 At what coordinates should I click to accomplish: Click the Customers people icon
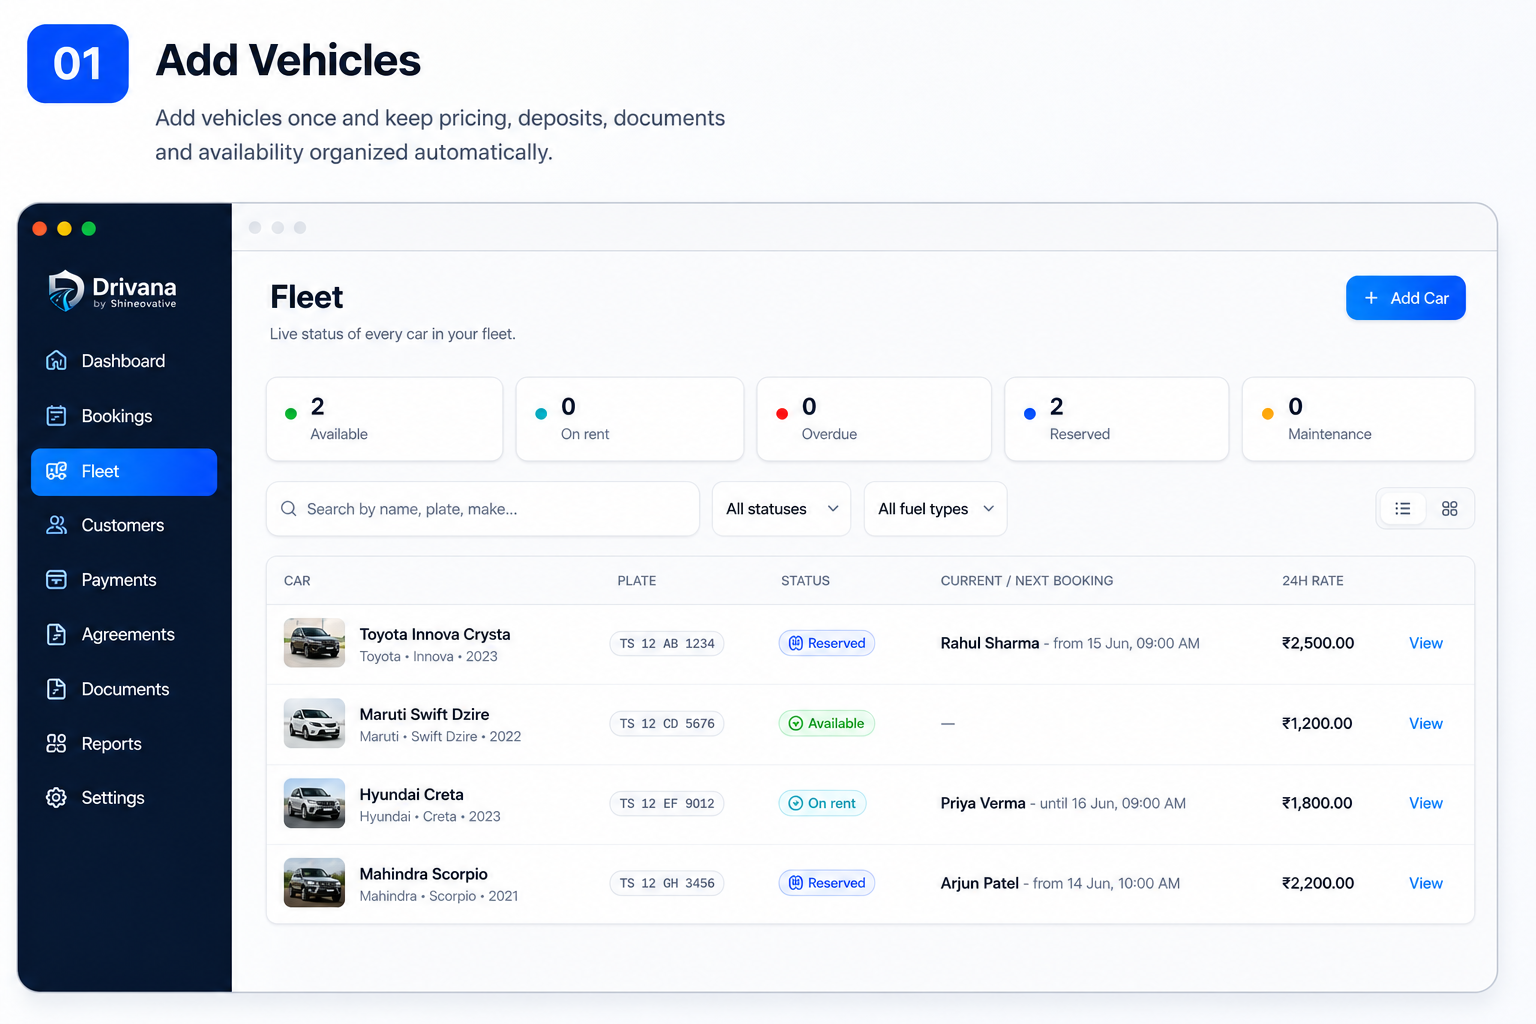pos(57,525)
